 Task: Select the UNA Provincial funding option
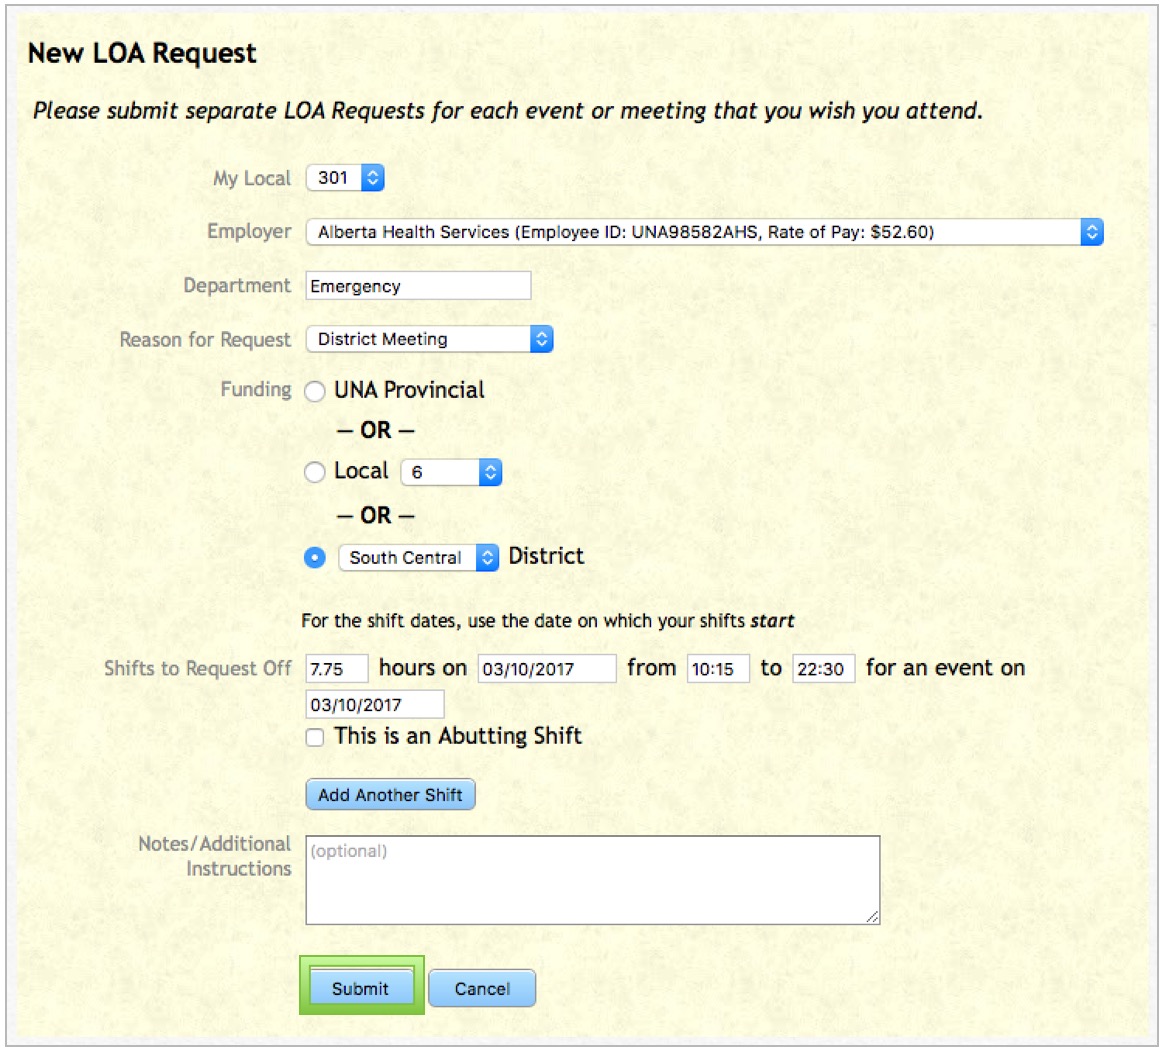[314, 391]
